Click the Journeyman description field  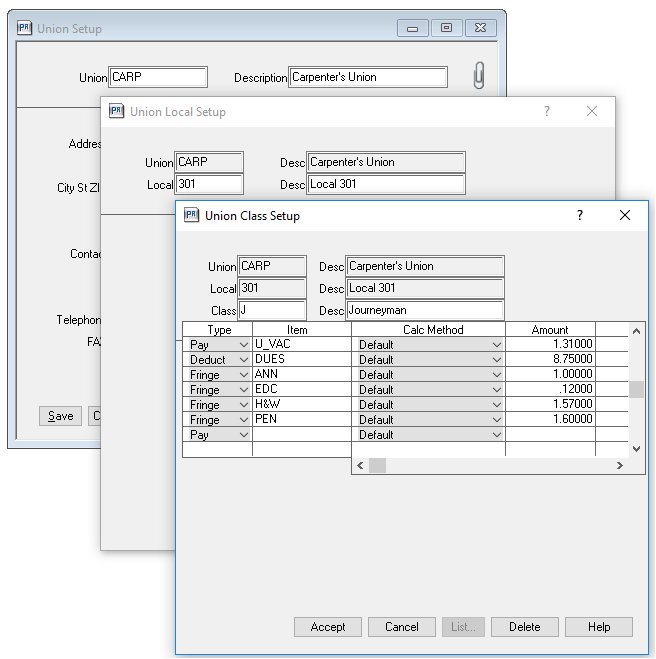[x=424, y=310]
